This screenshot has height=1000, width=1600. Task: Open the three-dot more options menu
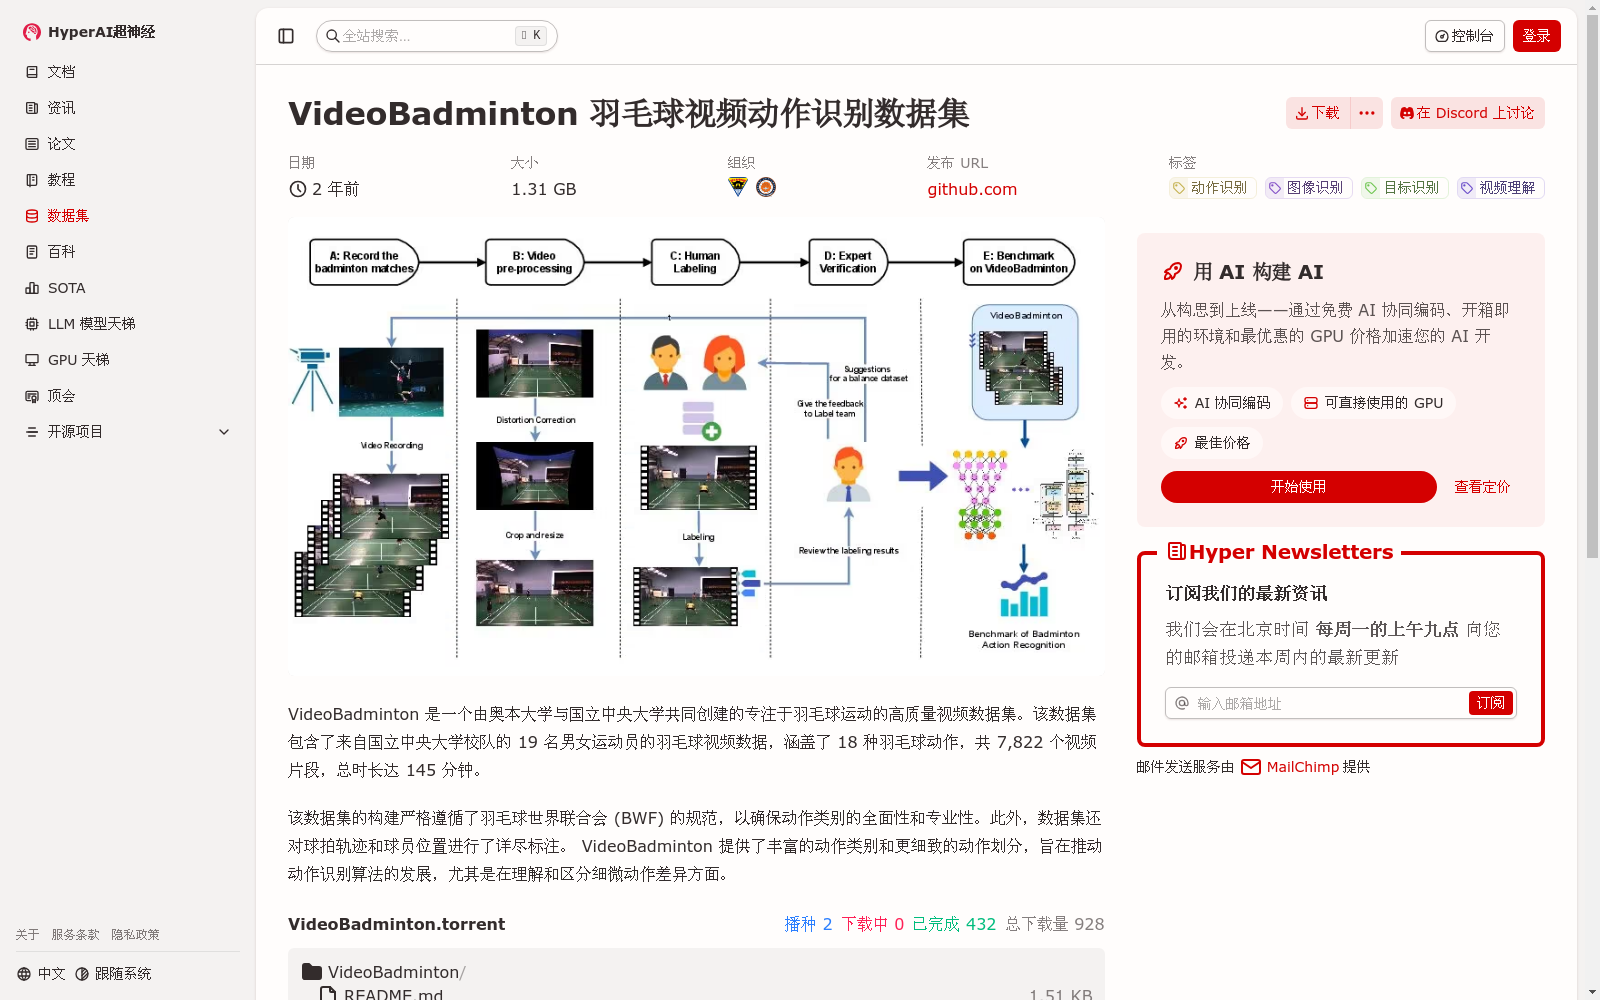[1366, 113]
